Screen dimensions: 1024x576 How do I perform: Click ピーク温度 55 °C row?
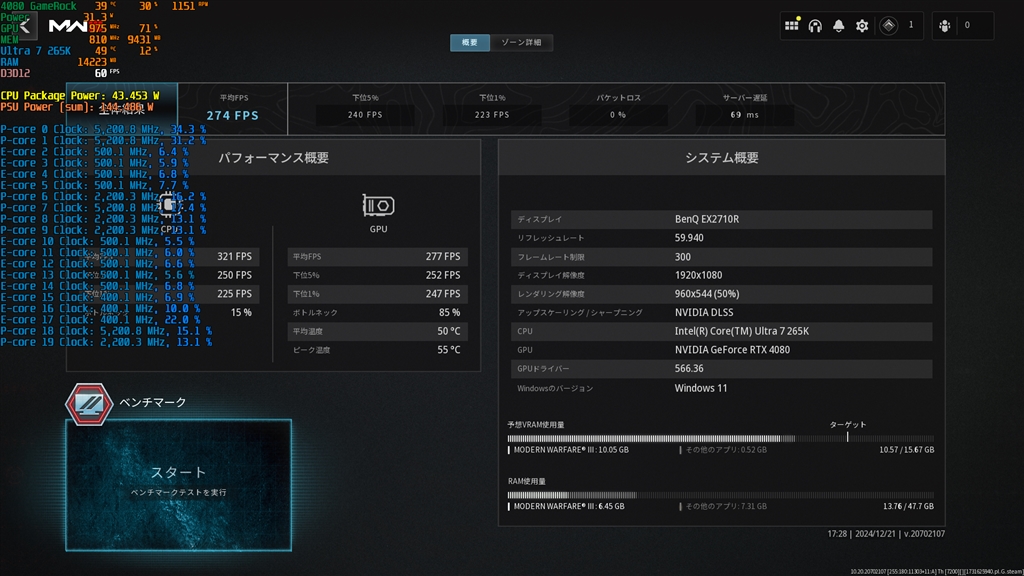[x=377, y=350]
